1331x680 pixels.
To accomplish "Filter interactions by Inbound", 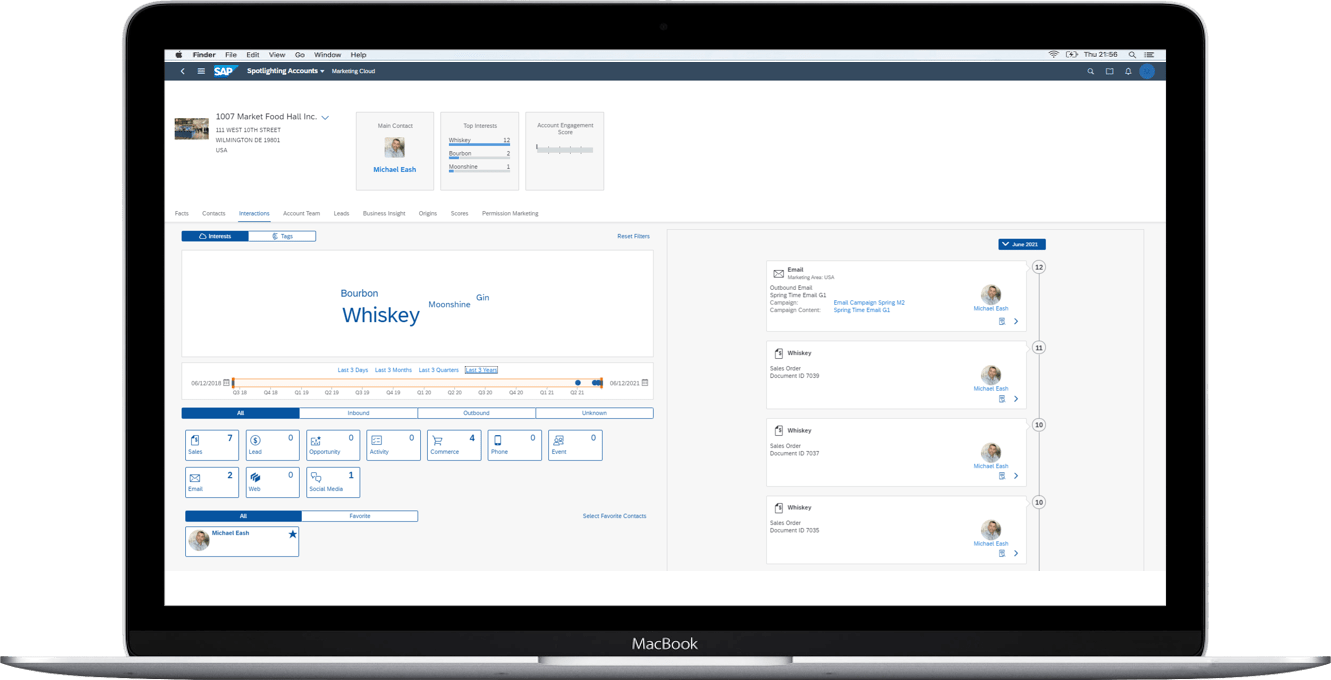I will click(x=358, y=413).
